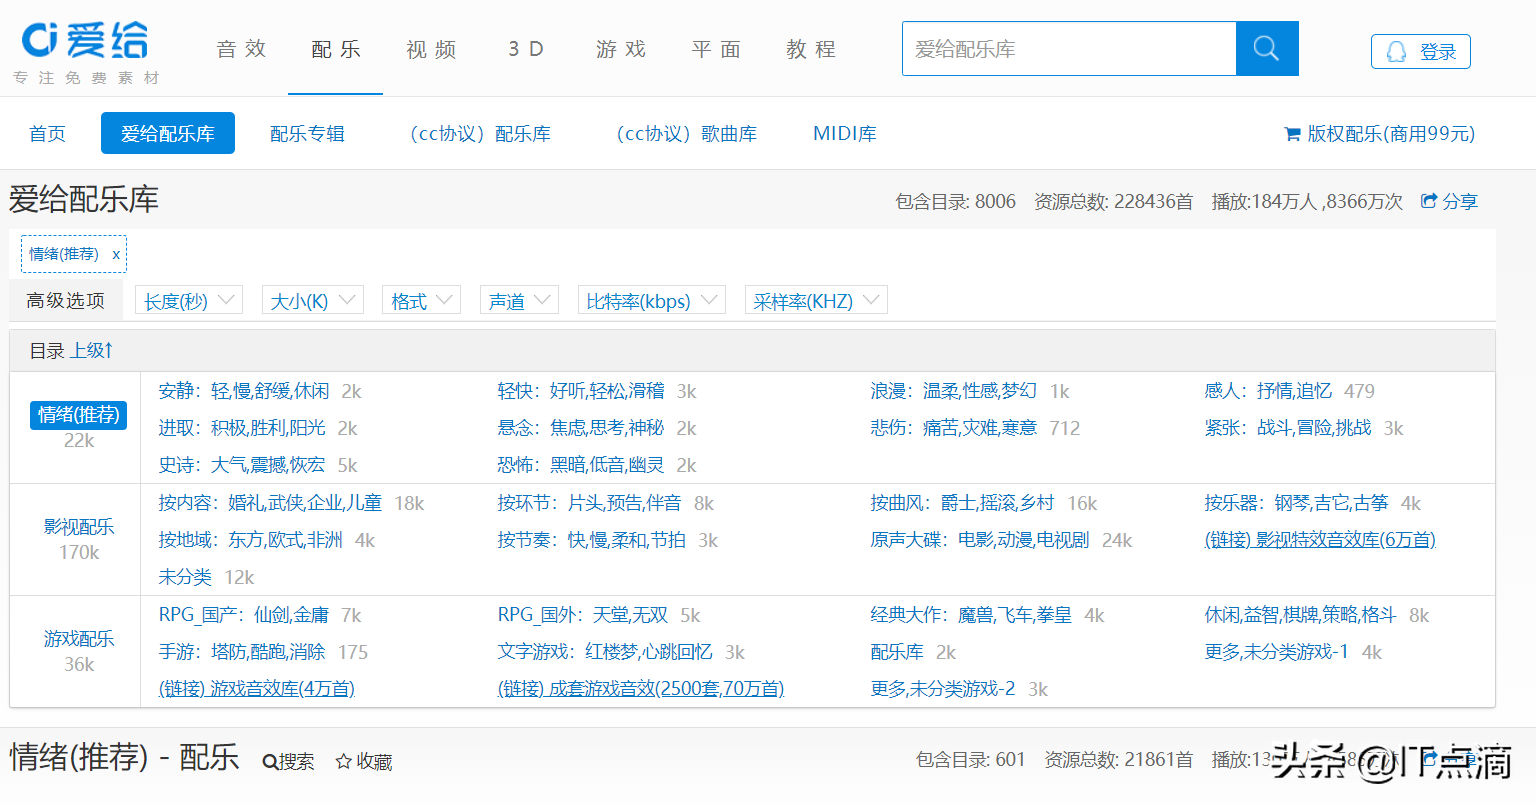
Task: Expand the 大小(K) dropdown
Action: click(x=312, y=301)
